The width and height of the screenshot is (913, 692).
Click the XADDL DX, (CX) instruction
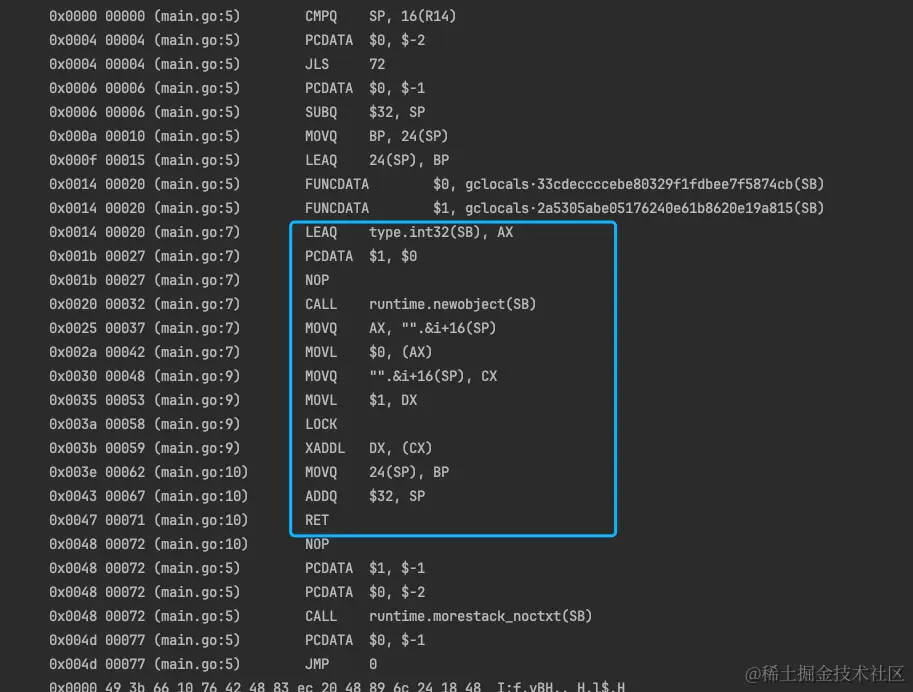pos(369,448)
